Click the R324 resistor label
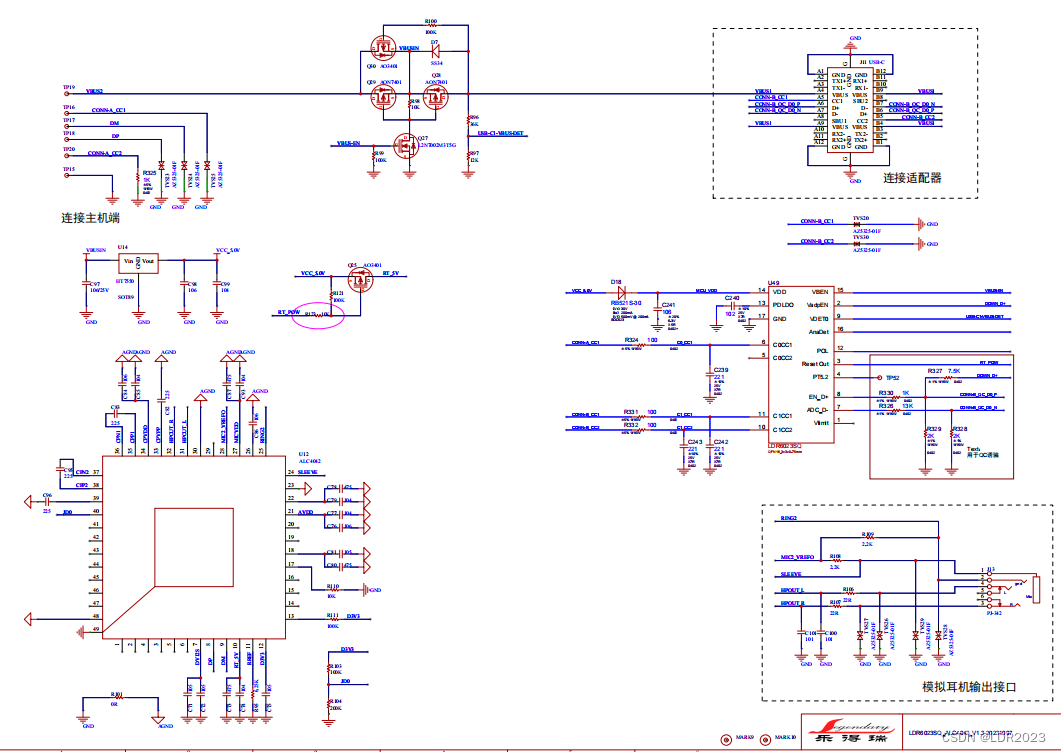The height and width of the screenshot is (752, 1061). [x=631, y=340]
